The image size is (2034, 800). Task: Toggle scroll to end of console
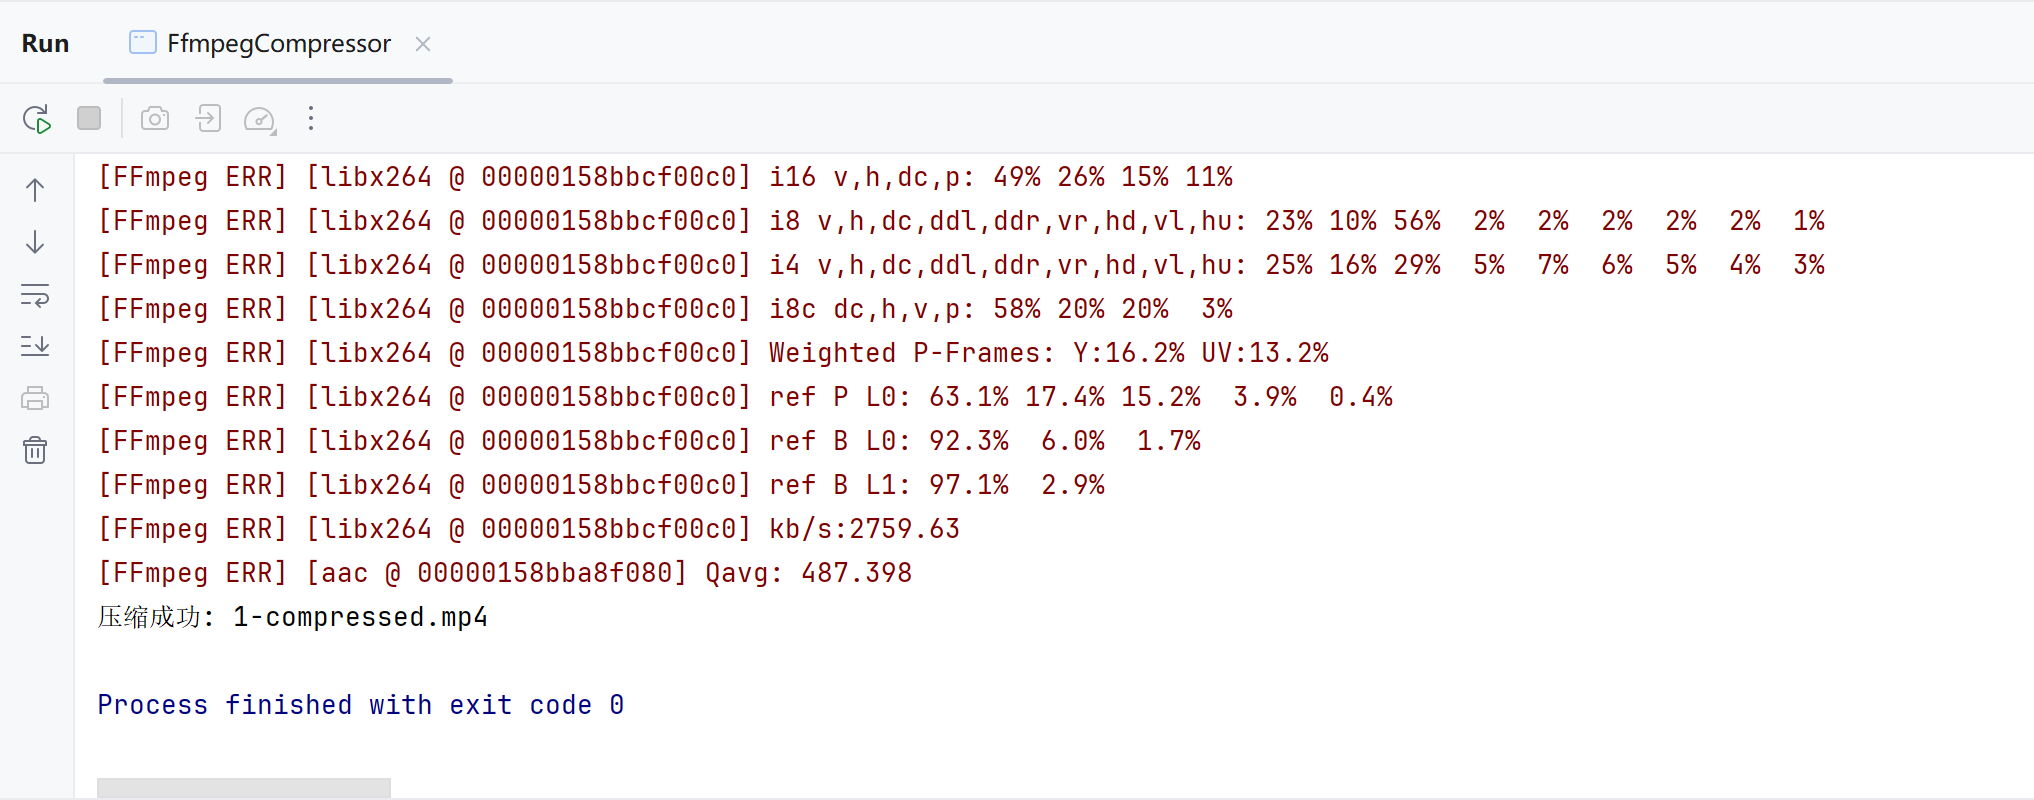(x=35, y=346)
